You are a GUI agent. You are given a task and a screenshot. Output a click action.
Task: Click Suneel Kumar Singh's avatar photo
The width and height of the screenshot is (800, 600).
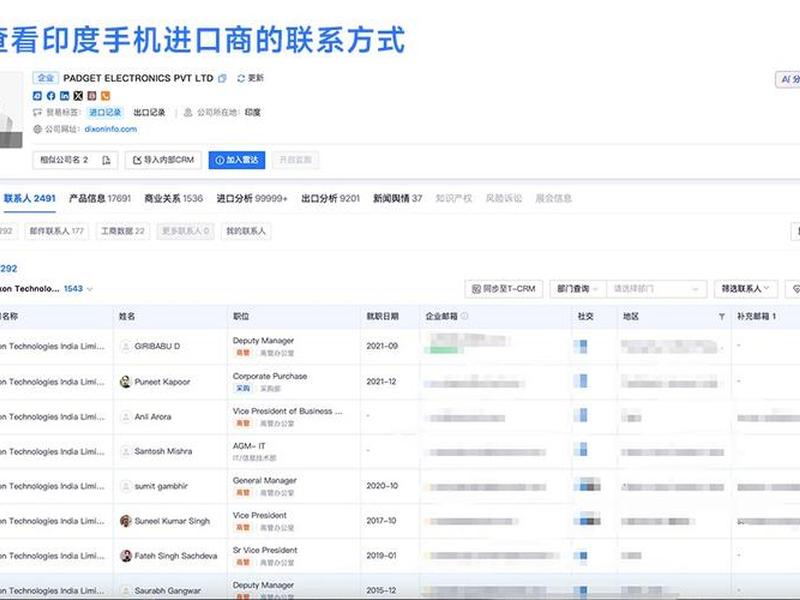(x=126, y=521)
